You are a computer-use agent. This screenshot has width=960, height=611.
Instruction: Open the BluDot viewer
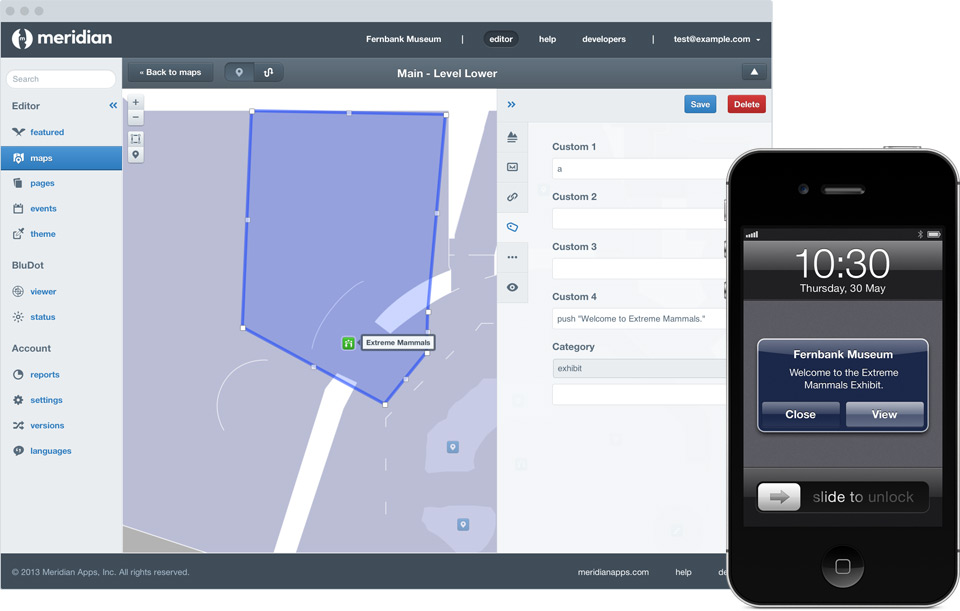(x=43, y=291)
